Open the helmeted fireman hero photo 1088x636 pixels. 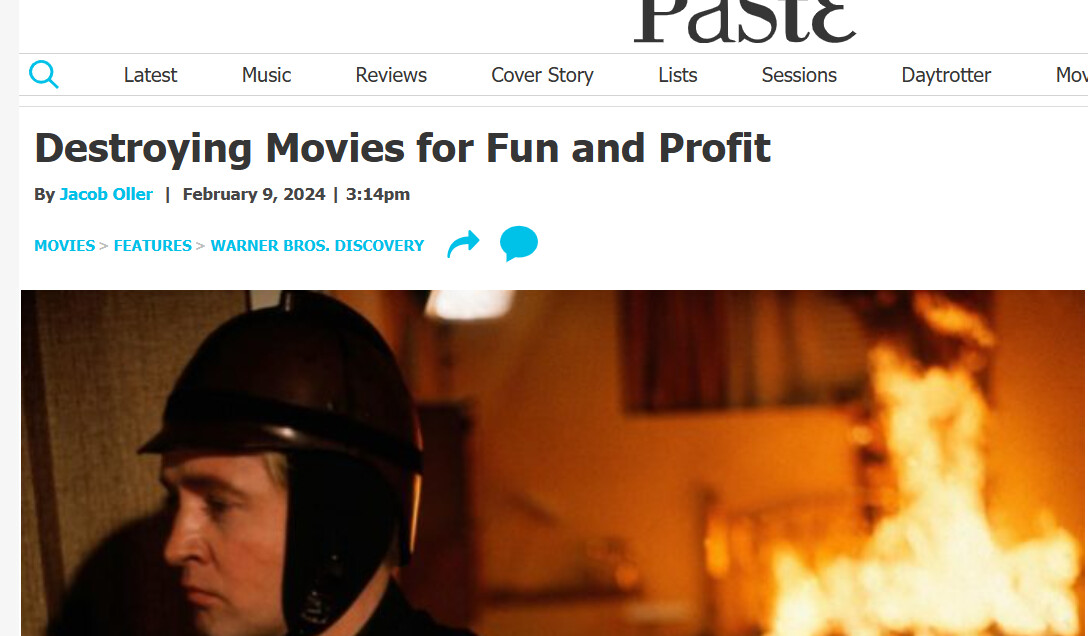(552, 463)
